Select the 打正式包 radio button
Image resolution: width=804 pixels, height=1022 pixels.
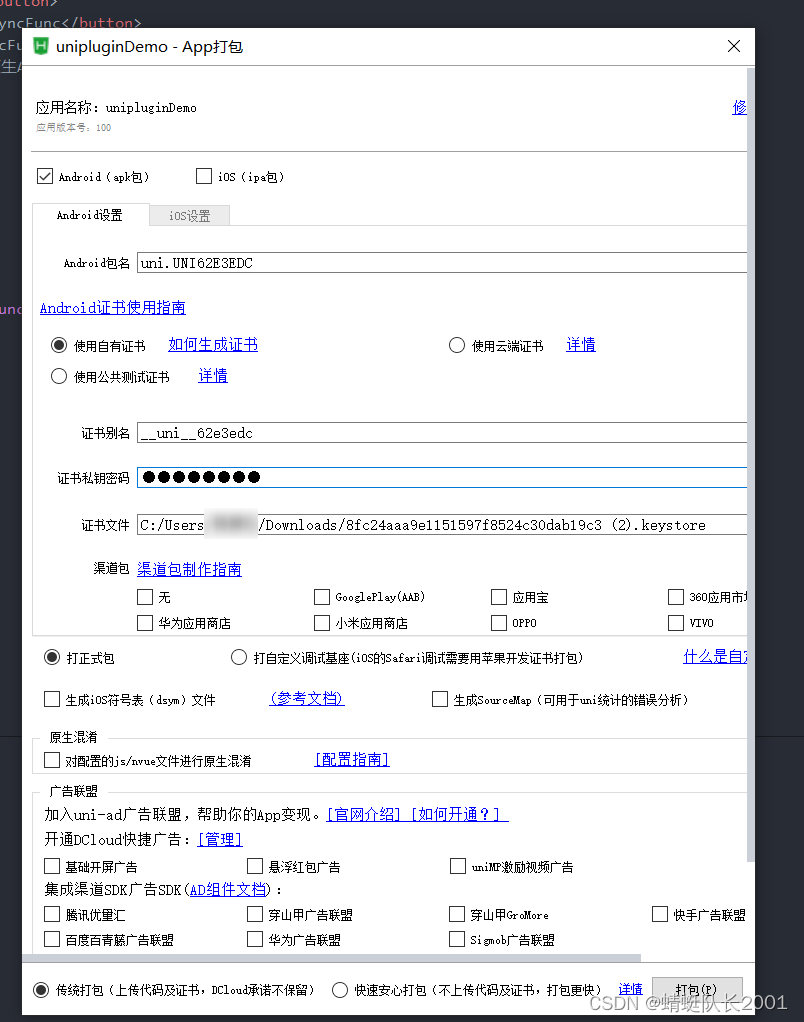[52, 658]
